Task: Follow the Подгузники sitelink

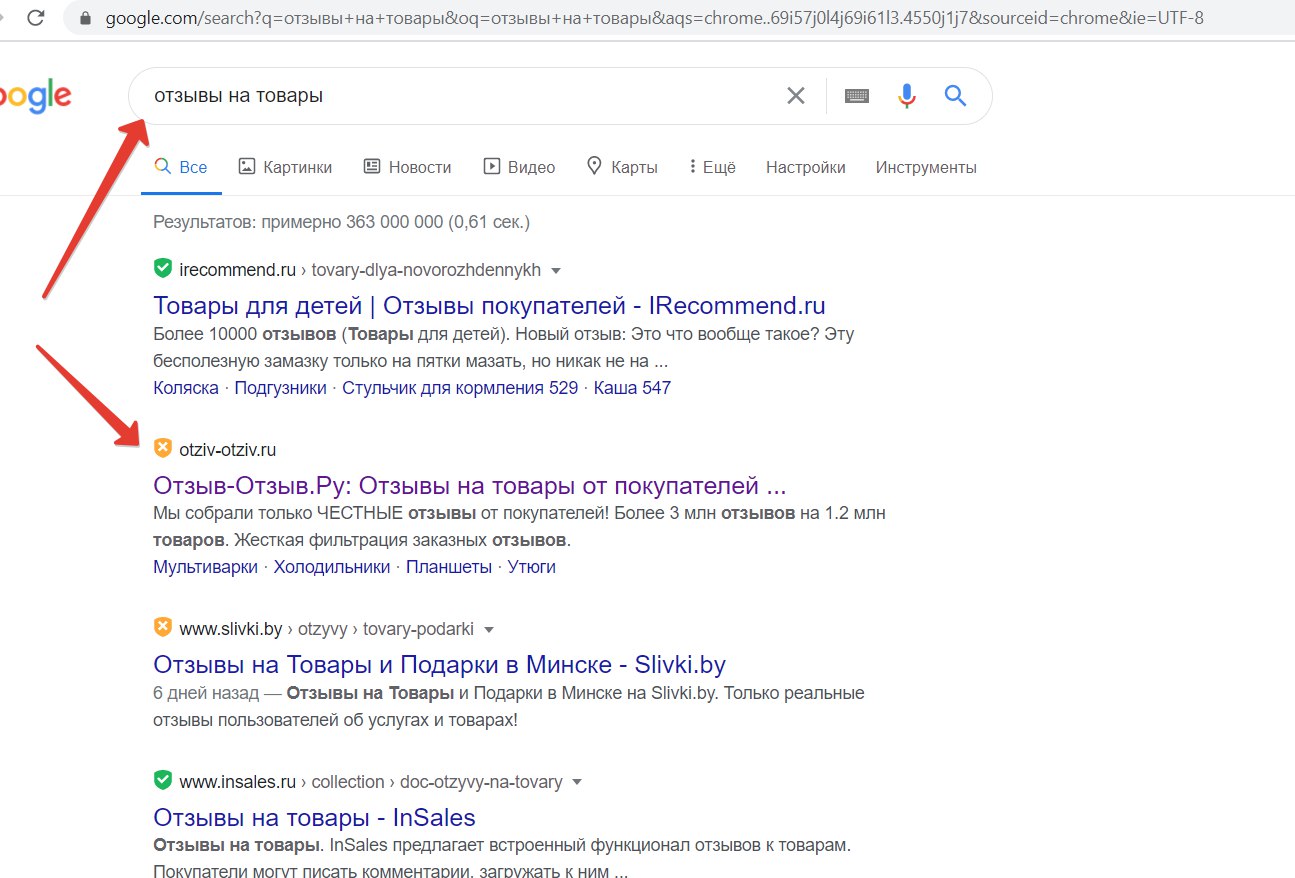Action: click(x=280, y=387)
